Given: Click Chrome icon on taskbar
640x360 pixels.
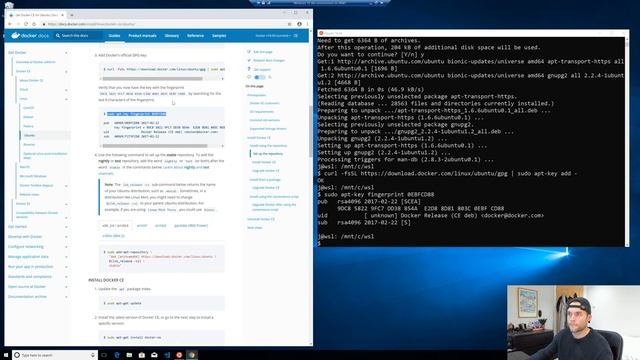Looking at the screenshot, I should 192,355.
